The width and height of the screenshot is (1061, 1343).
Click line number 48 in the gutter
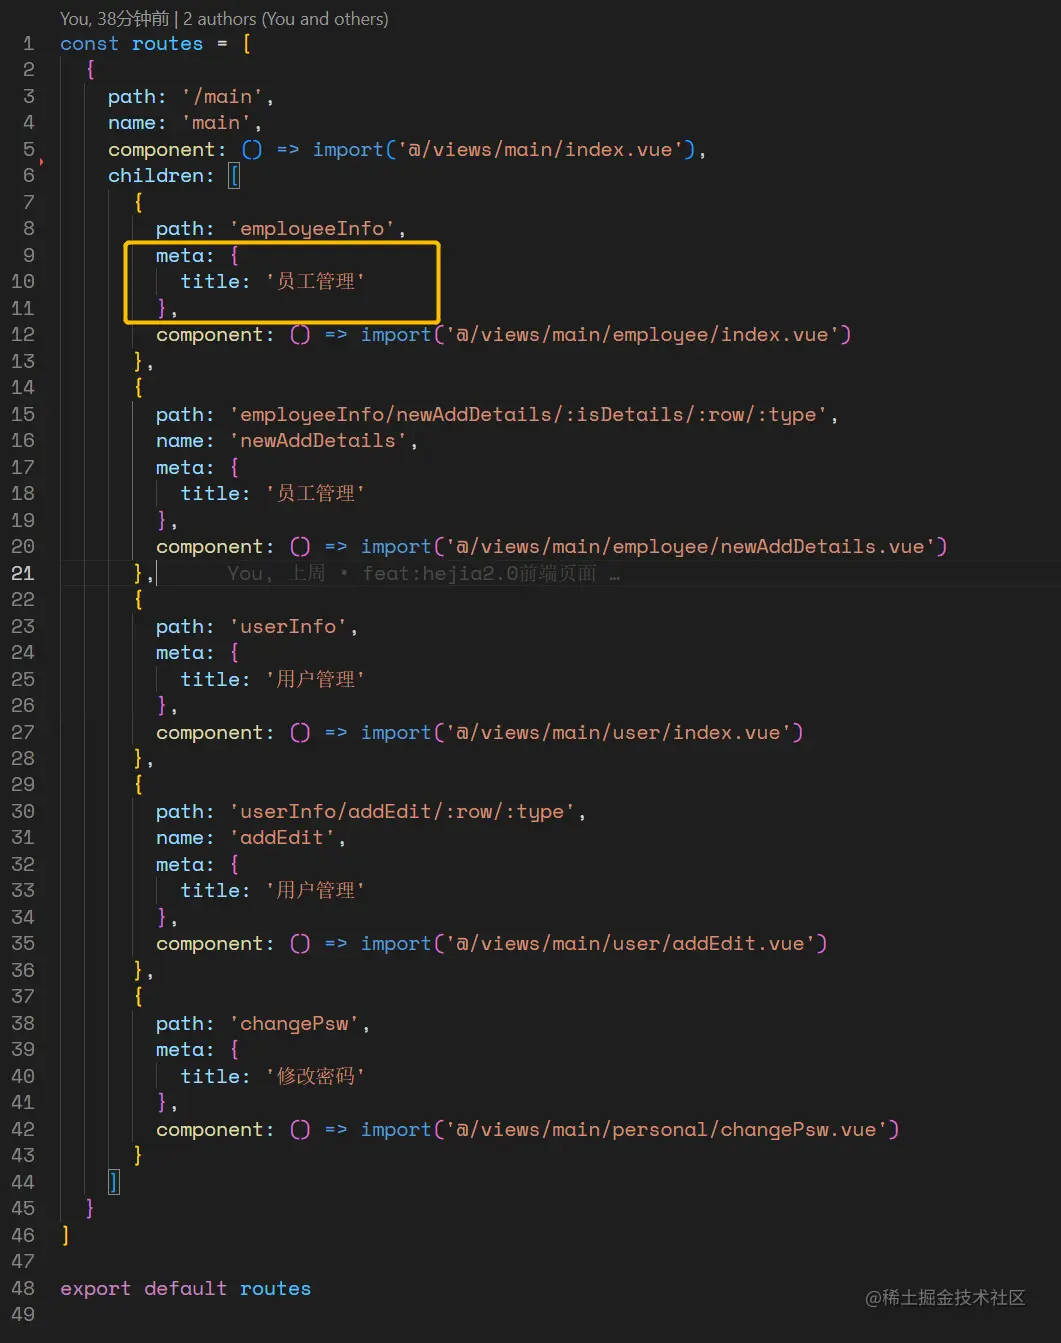coord(23,1288)
